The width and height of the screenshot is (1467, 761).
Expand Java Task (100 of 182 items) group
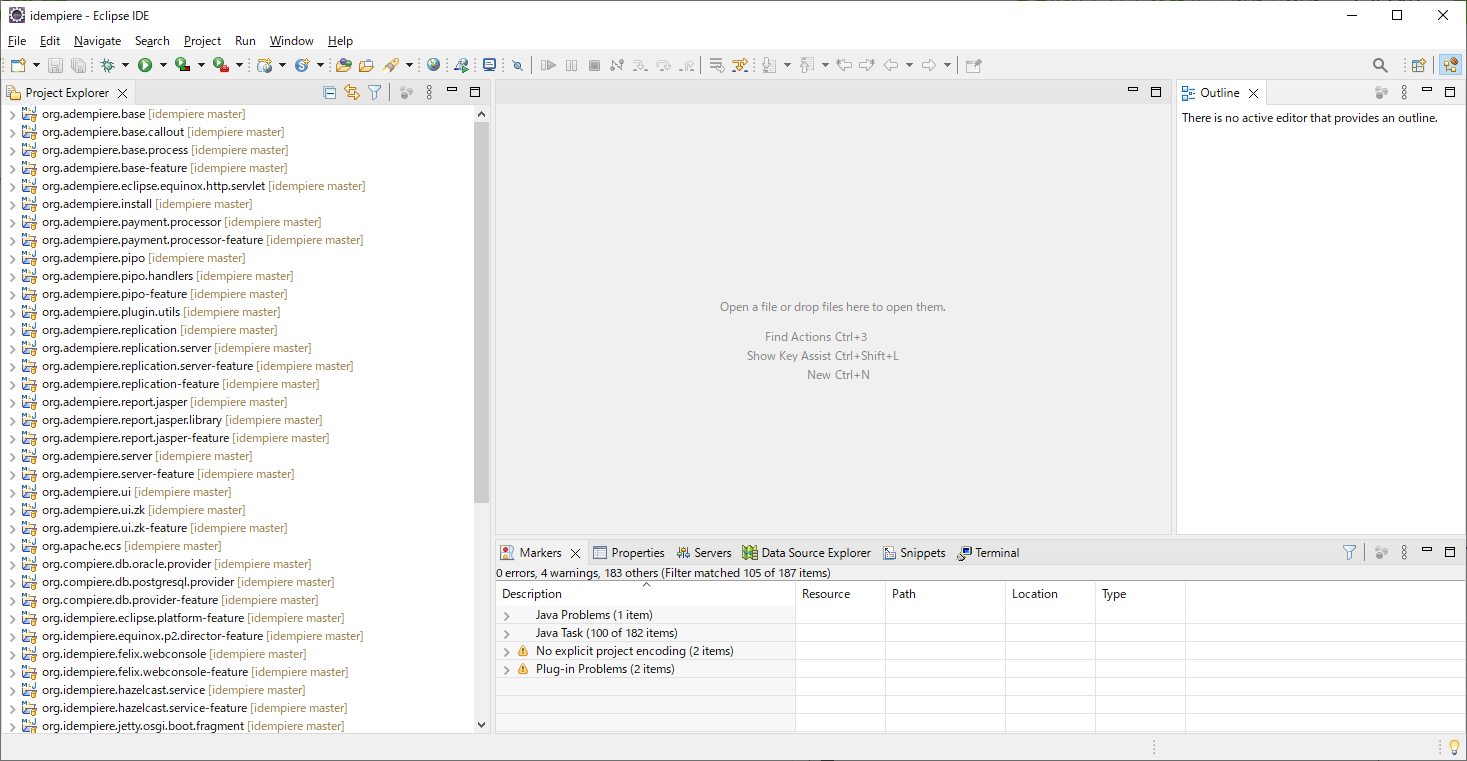pos(507,634)
